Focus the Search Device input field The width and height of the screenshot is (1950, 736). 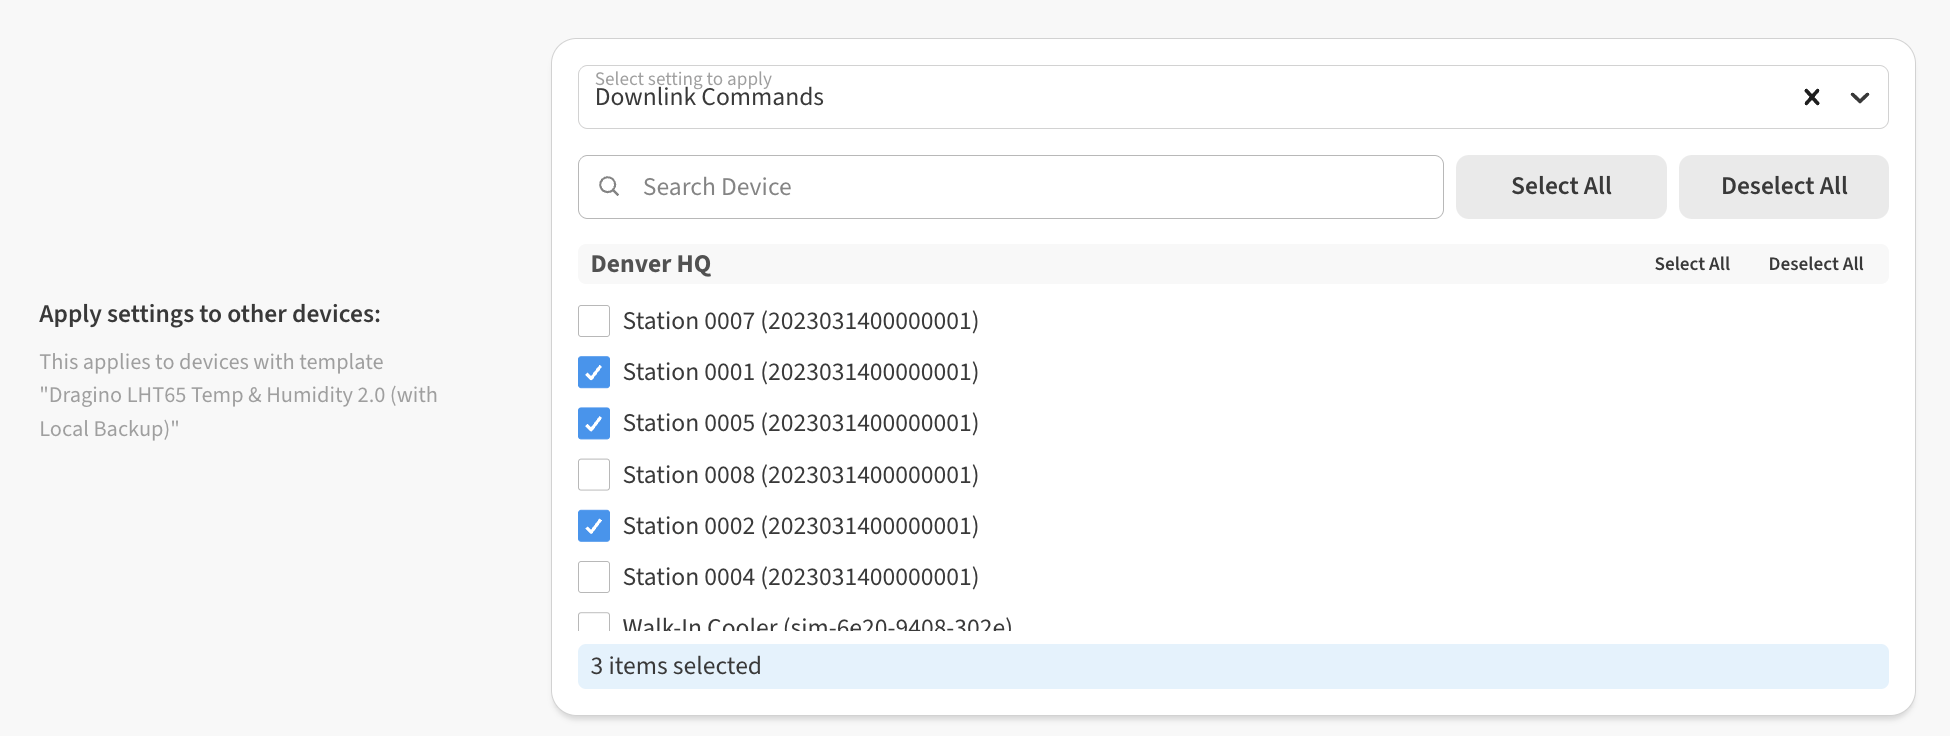1030,187
